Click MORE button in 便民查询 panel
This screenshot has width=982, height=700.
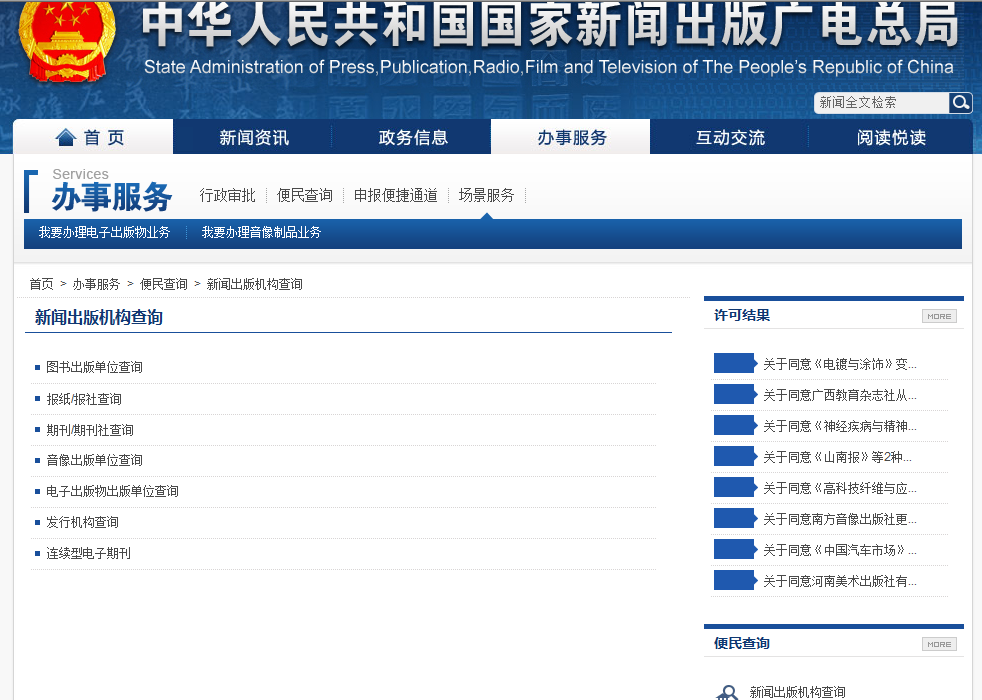click(x=939, y=644)
